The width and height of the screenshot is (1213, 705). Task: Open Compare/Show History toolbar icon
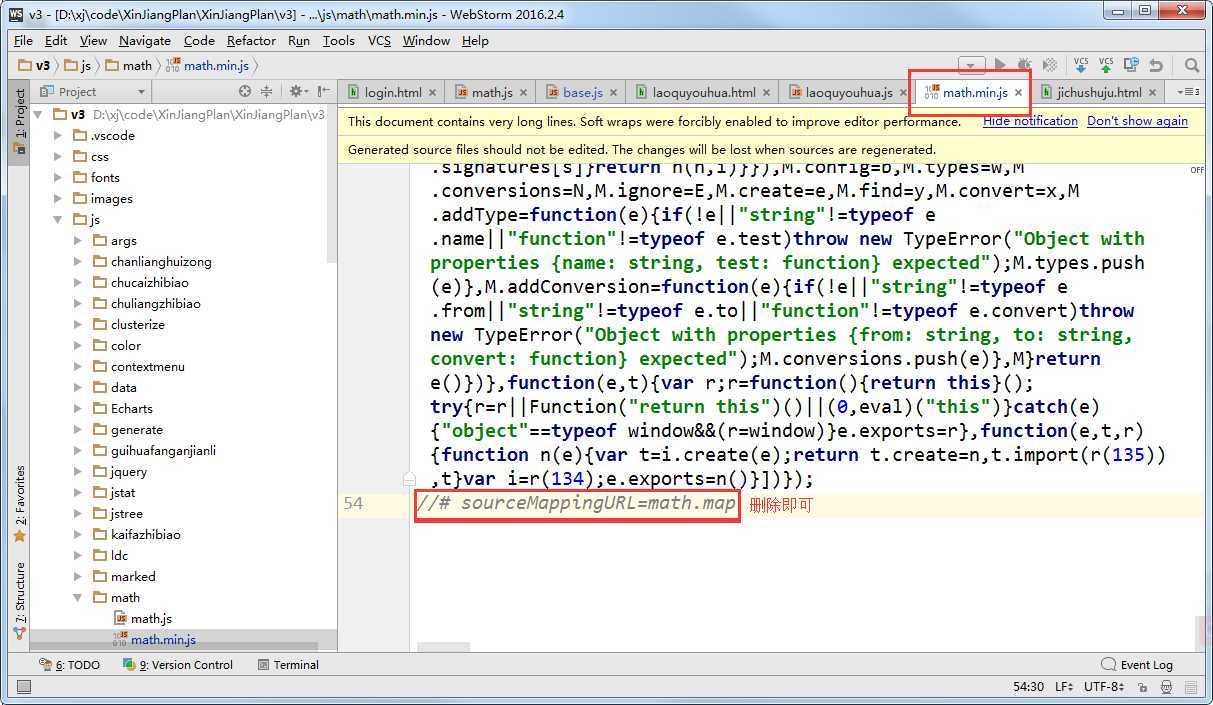pos(1131,65)
